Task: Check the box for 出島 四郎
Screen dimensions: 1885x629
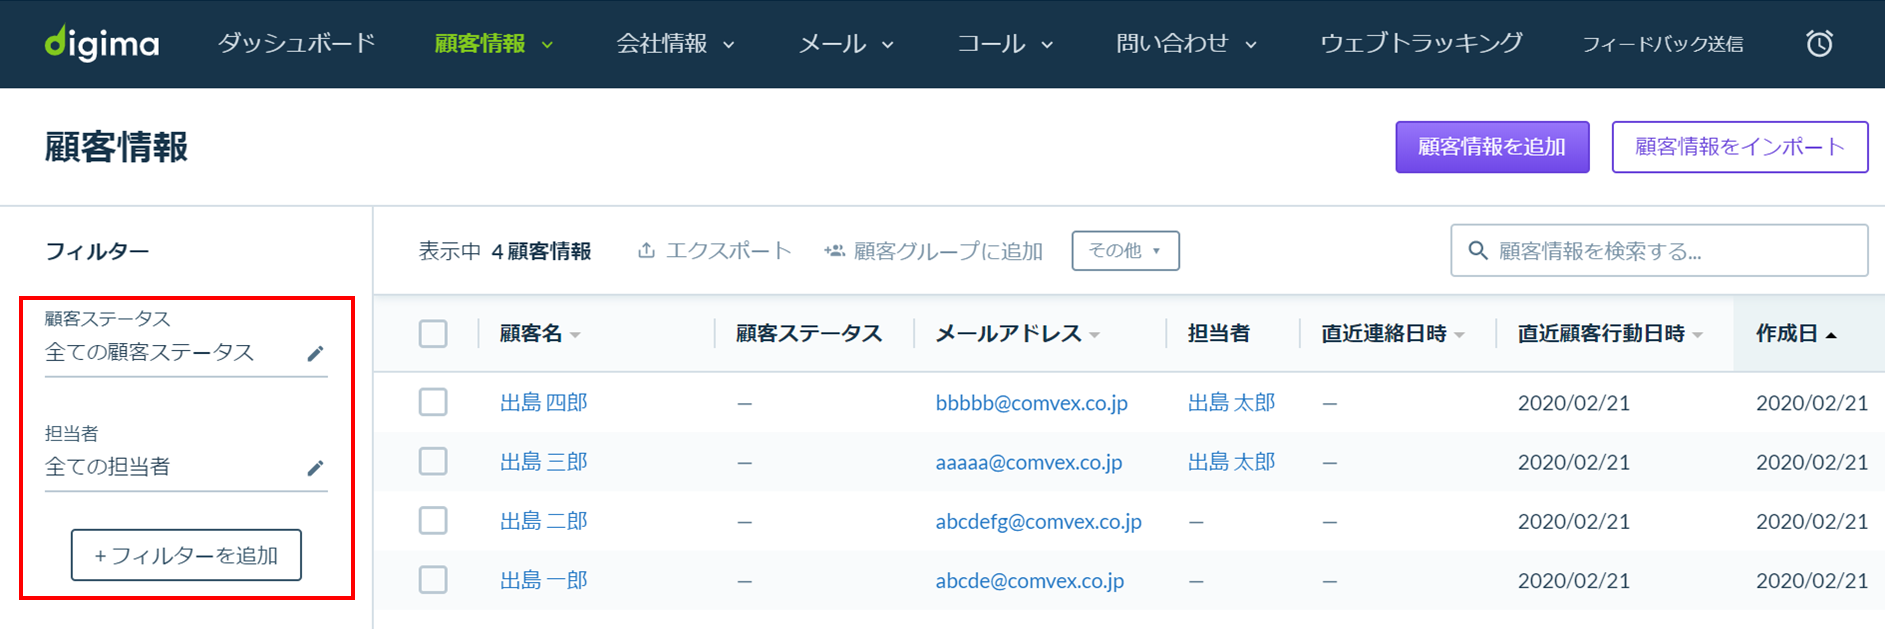Action: 433,402
